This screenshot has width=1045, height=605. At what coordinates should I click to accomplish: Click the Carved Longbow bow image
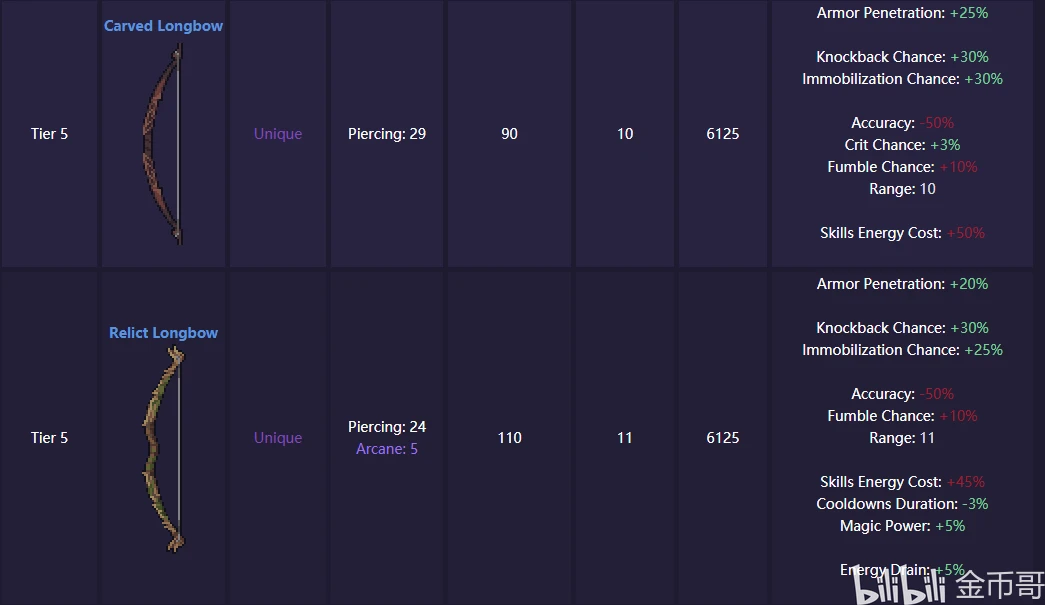point(163,143)
